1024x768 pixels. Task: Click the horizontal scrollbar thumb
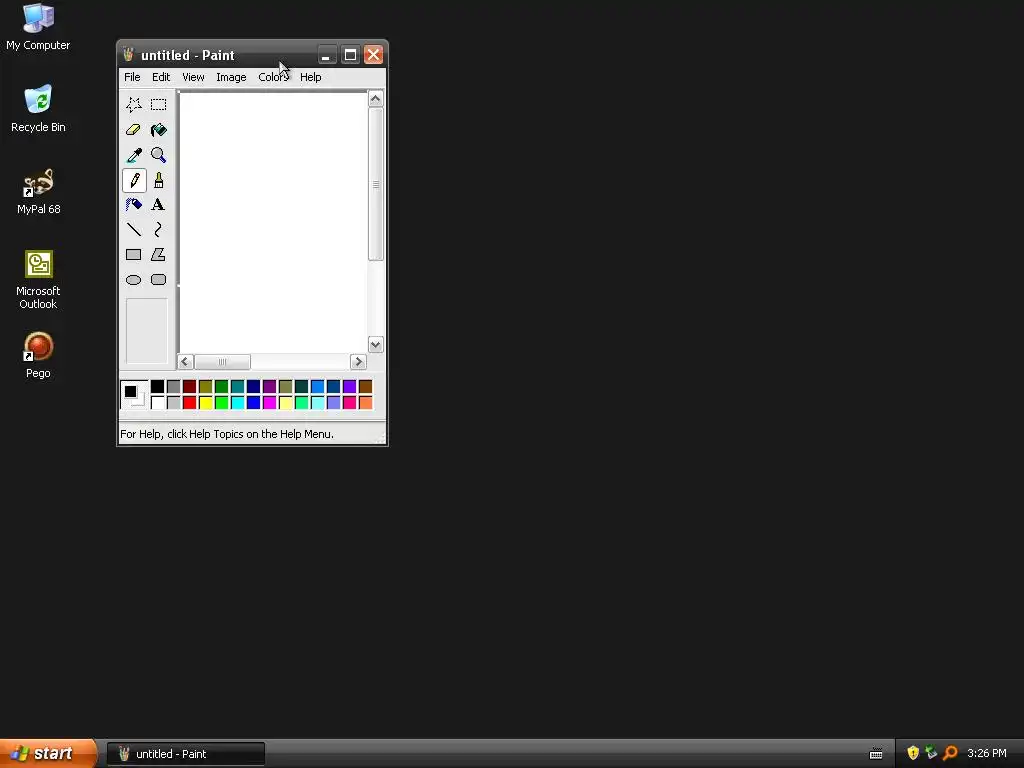click(x=222, y=362)
